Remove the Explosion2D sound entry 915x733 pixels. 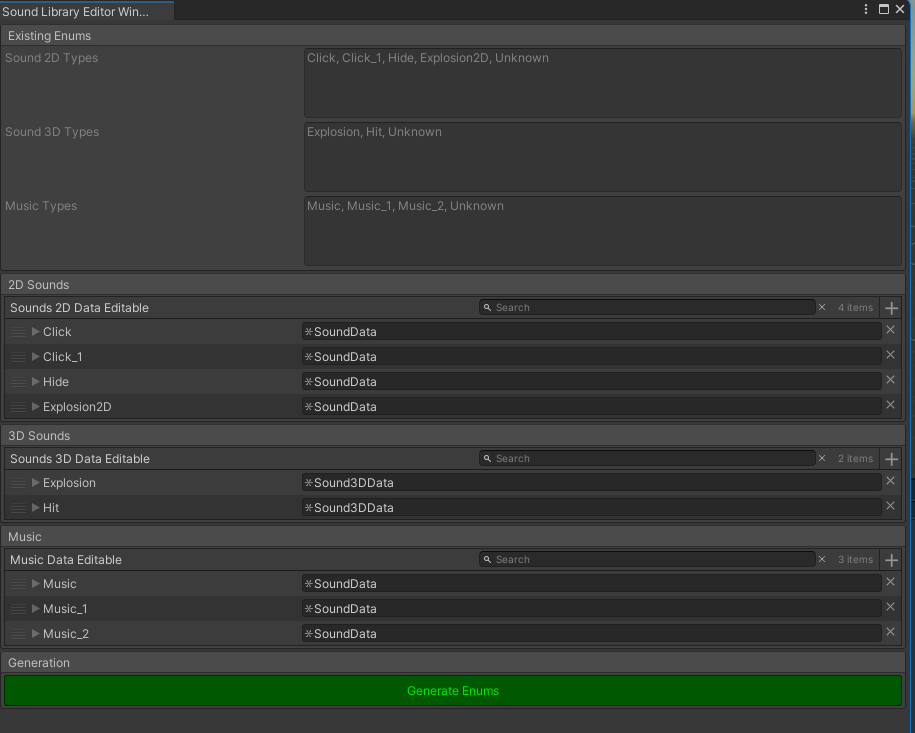890,406
